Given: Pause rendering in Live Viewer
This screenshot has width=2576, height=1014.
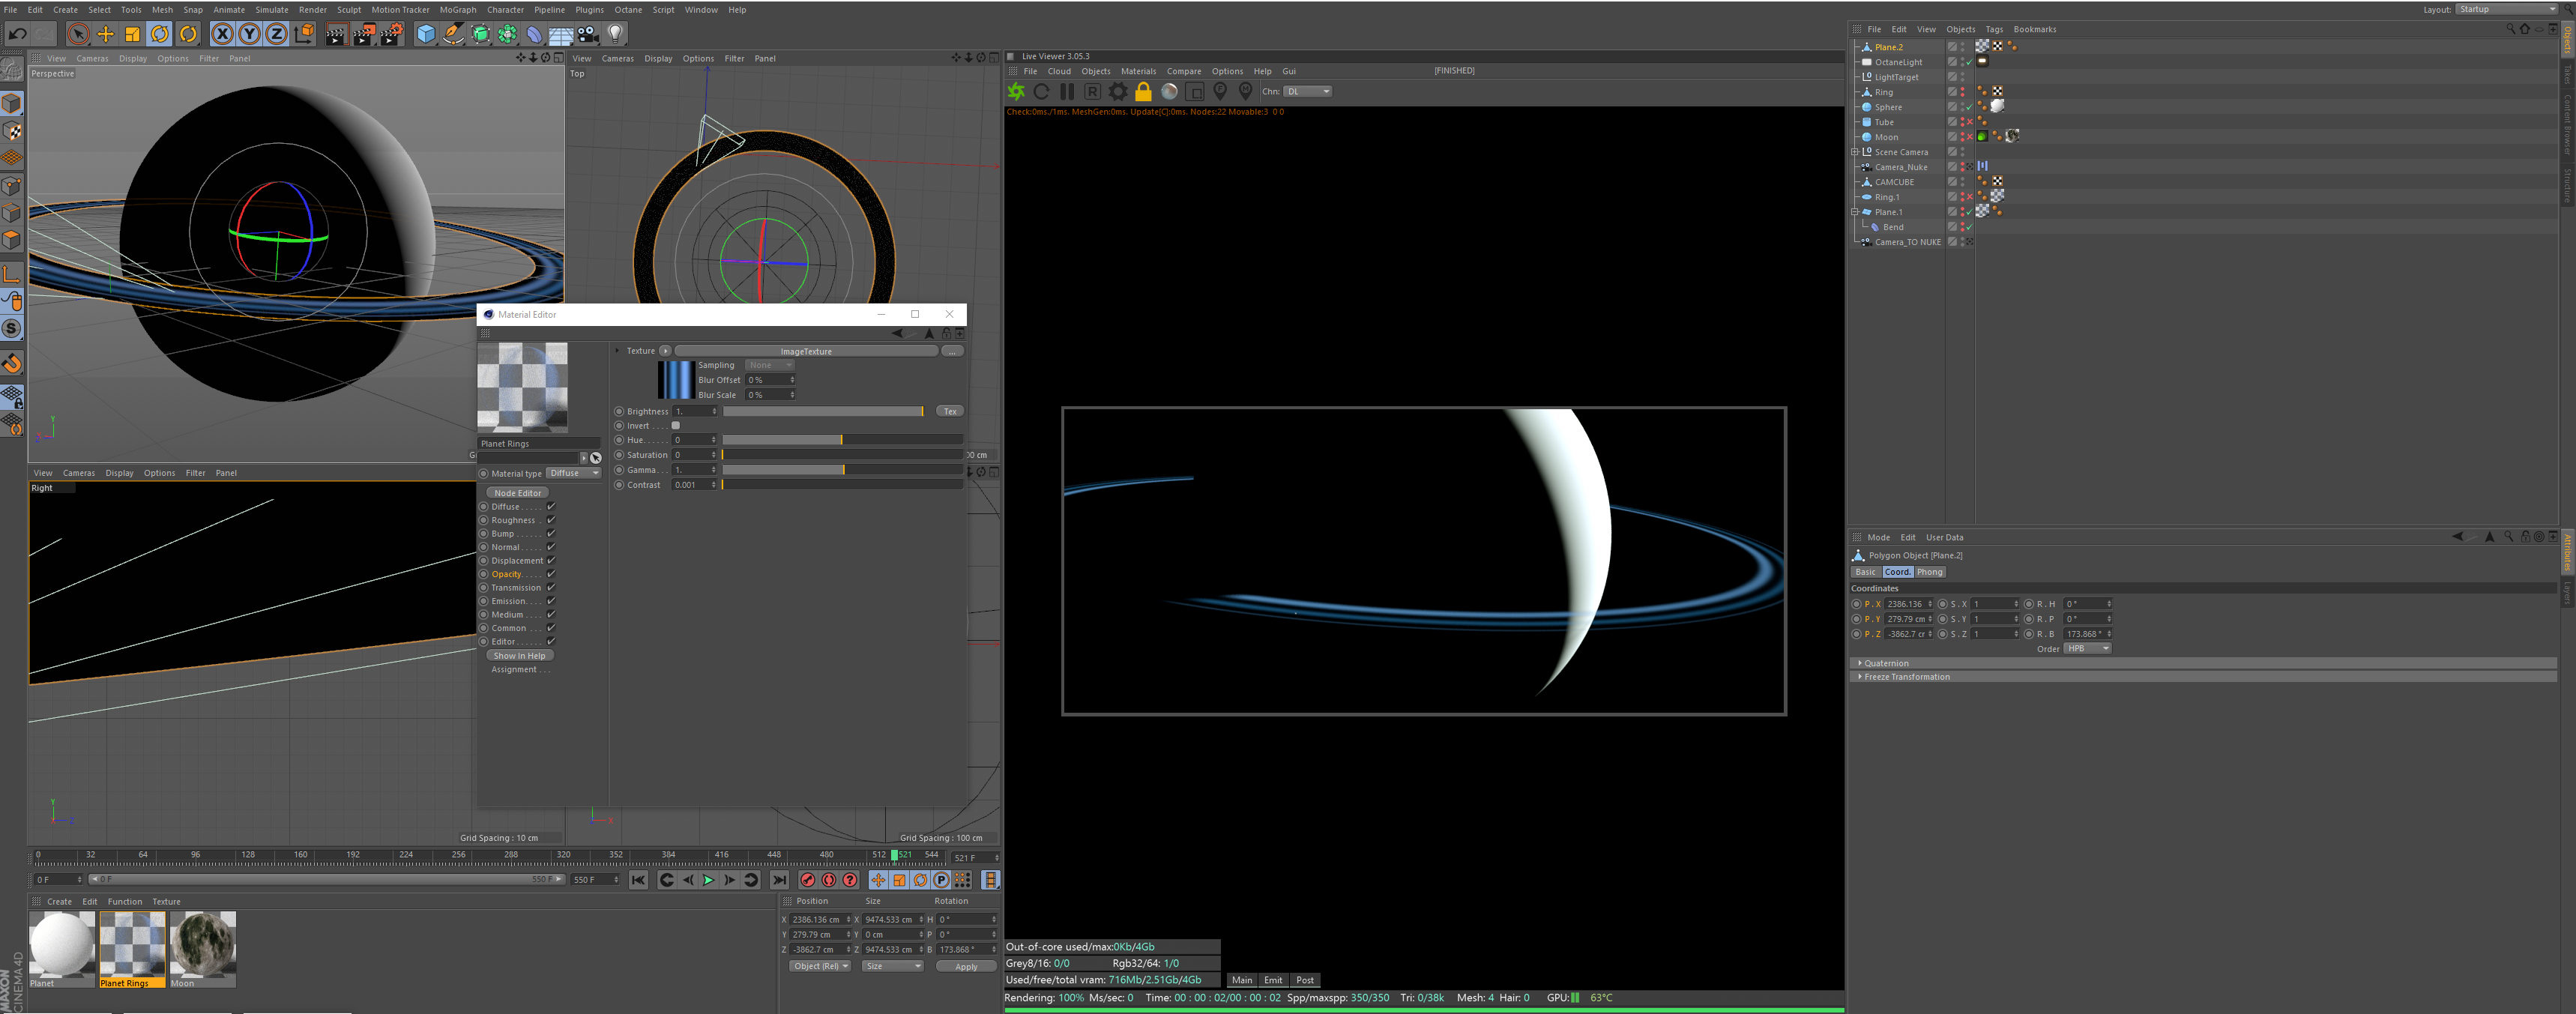Looking at the screenshot, I should tap(1067, 92).
